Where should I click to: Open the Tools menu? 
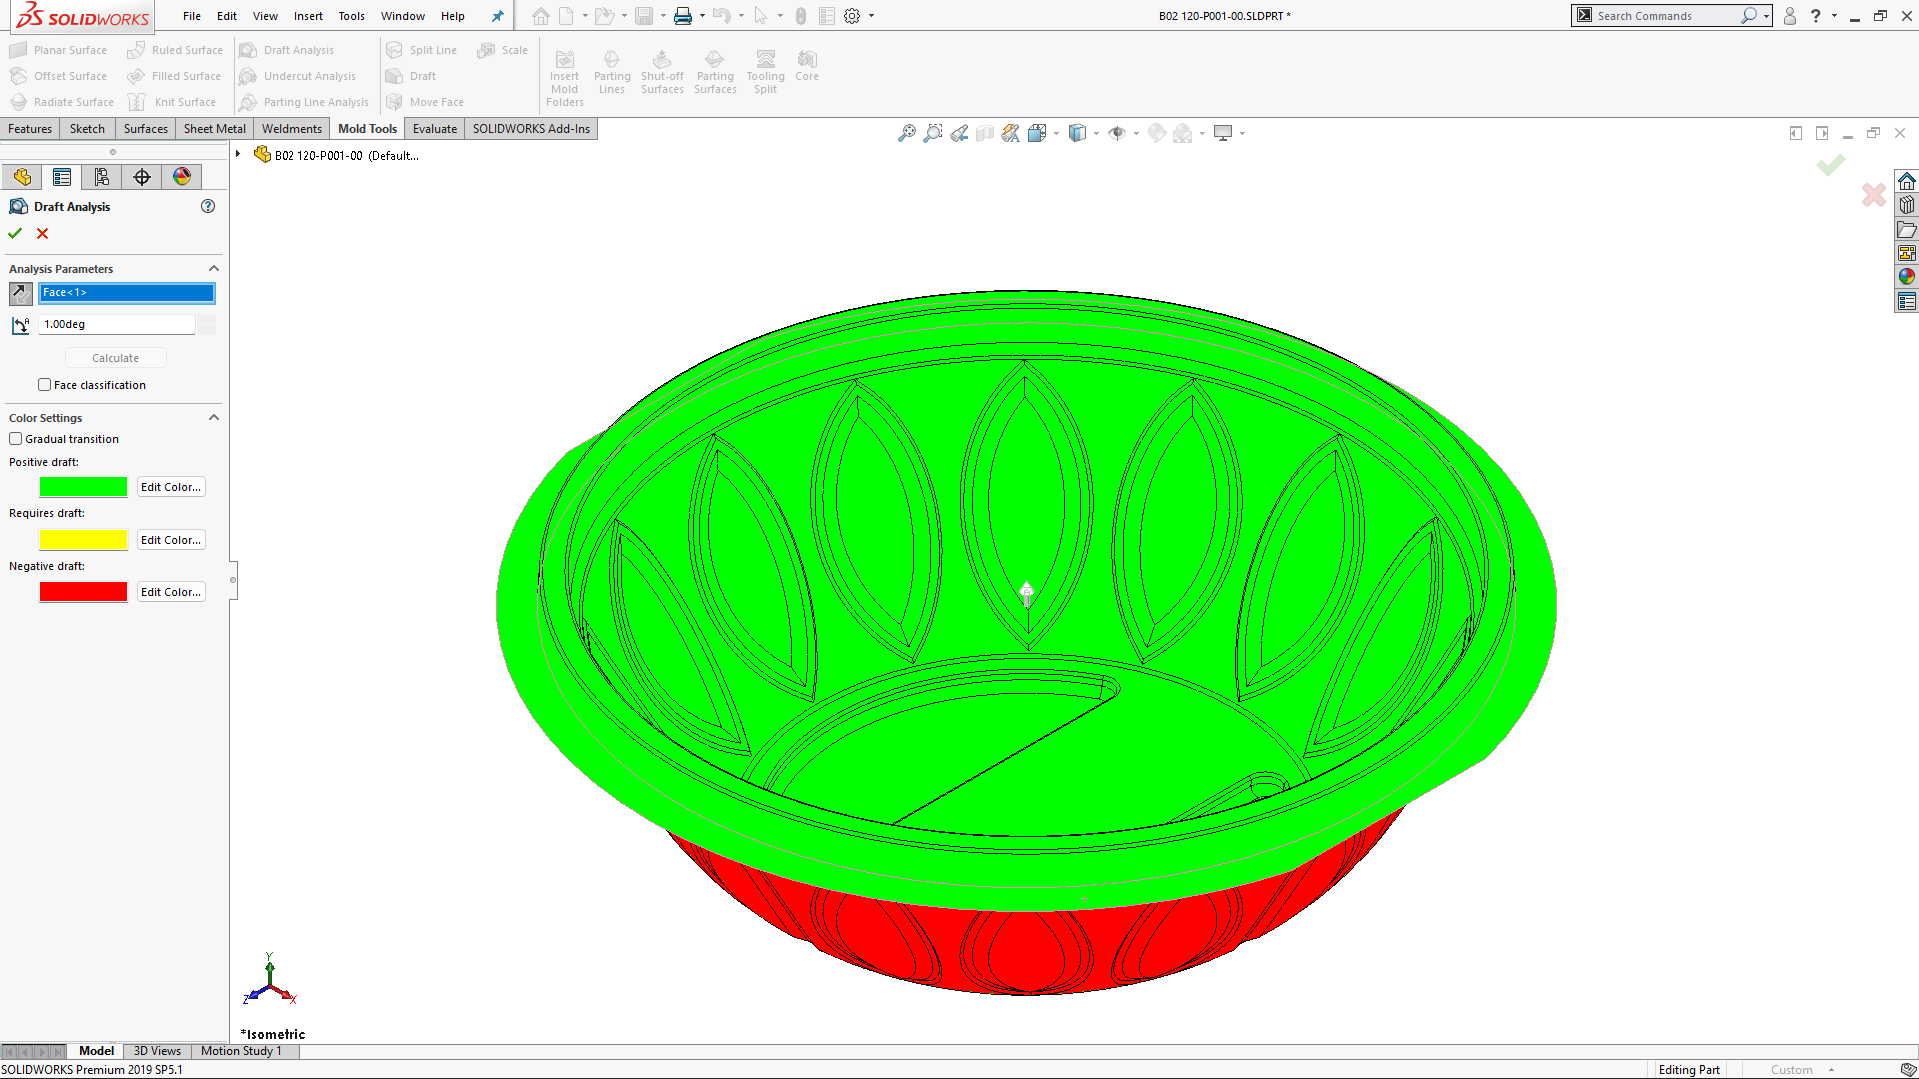351,16
